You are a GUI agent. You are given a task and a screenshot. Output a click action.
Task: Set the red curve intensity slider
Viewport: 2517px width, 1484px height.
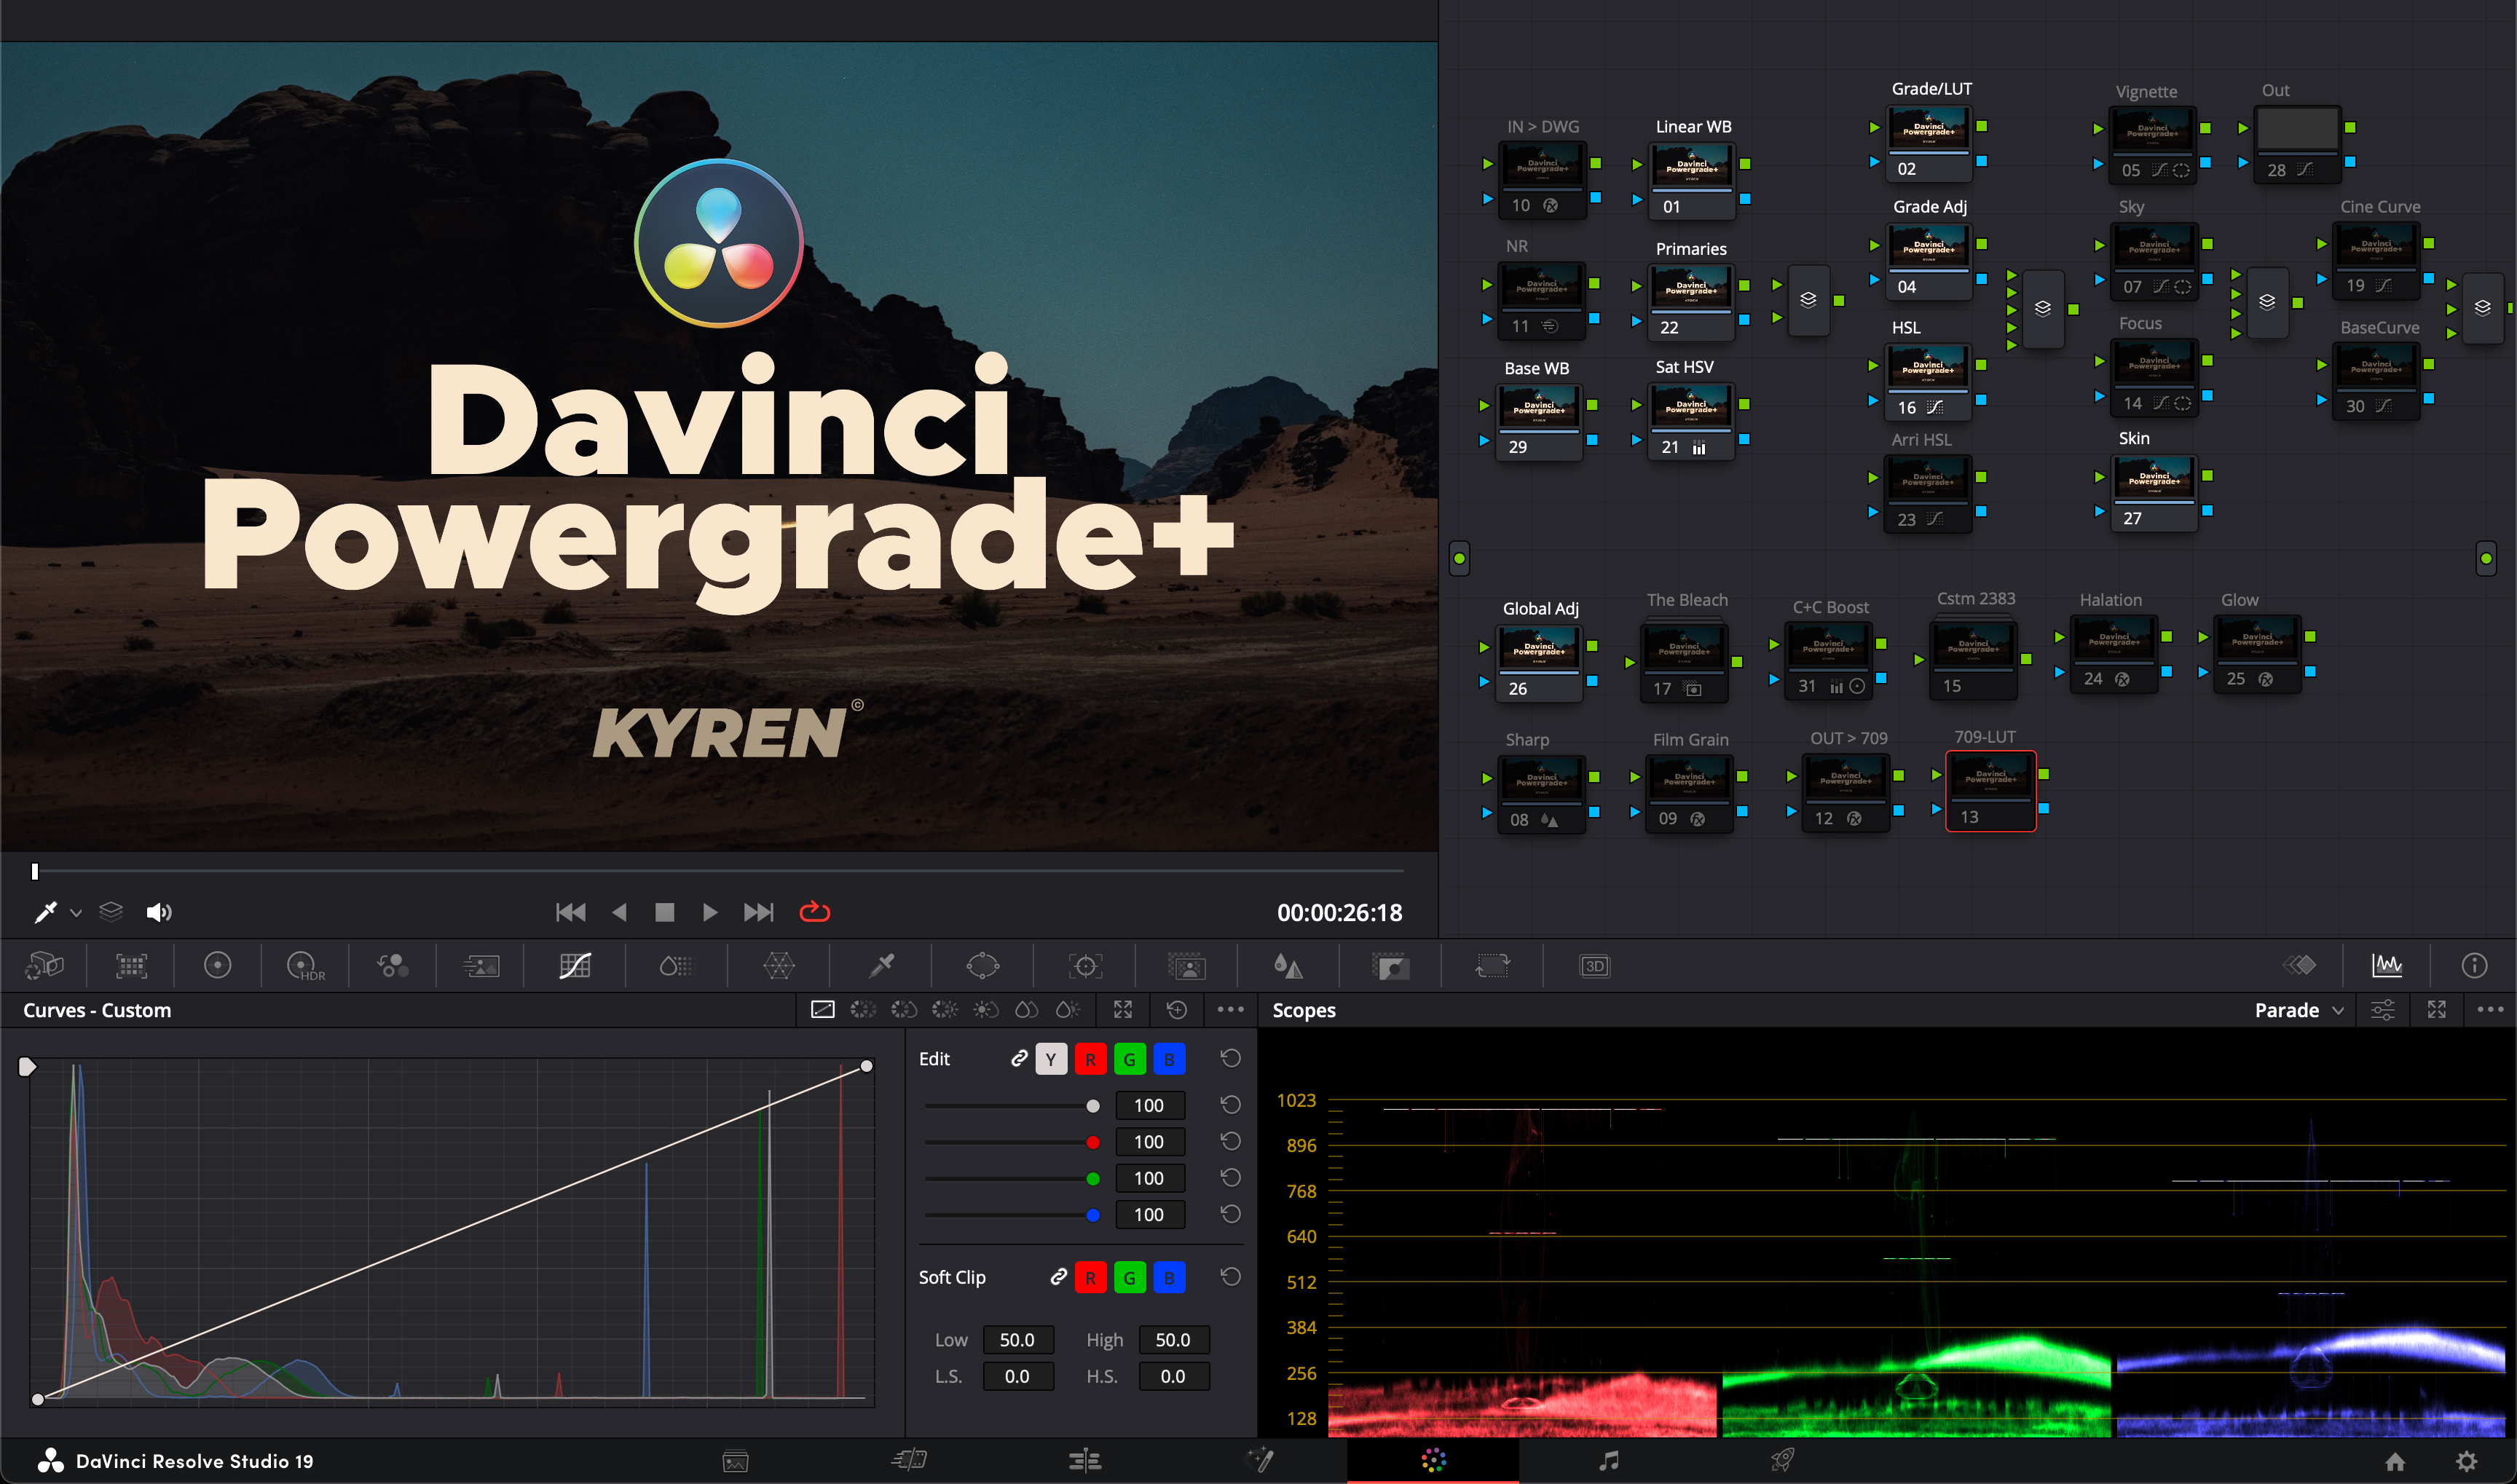1012,1142
